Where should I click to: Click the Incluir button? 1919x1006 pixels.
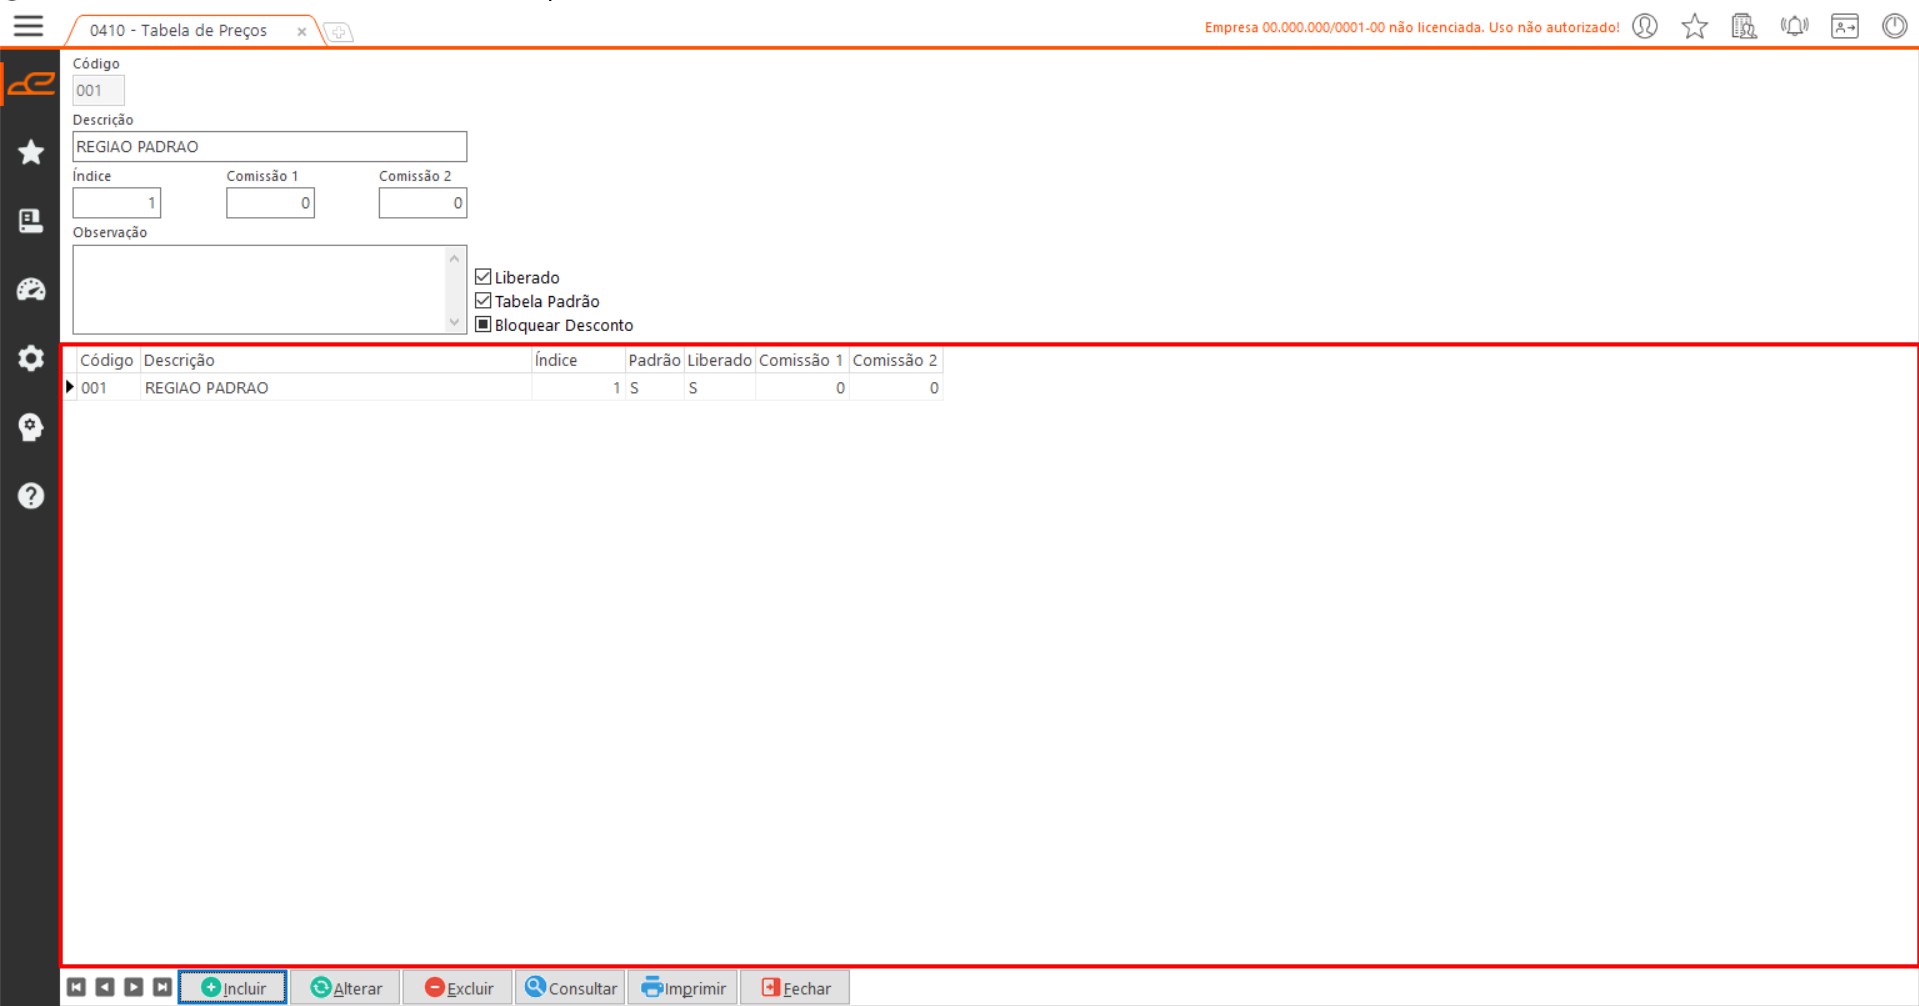click(233, 988)
